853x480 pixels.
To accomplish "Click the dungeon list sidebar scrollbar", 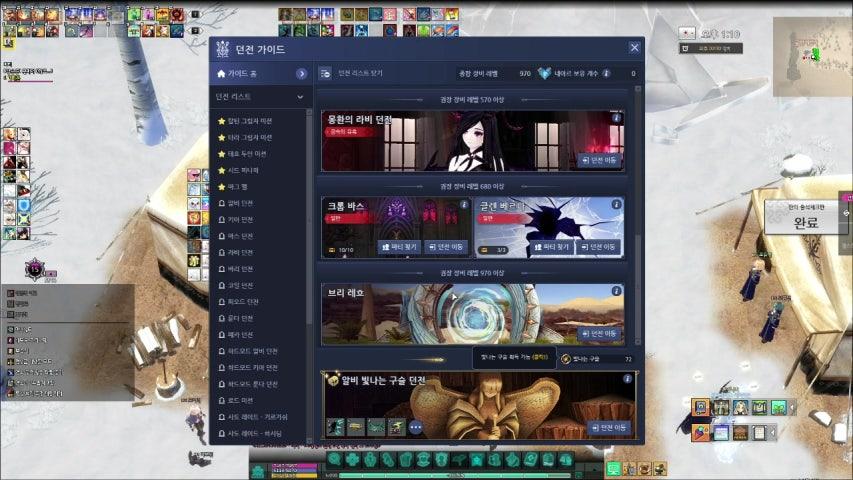I will click(x=309, y=200).
